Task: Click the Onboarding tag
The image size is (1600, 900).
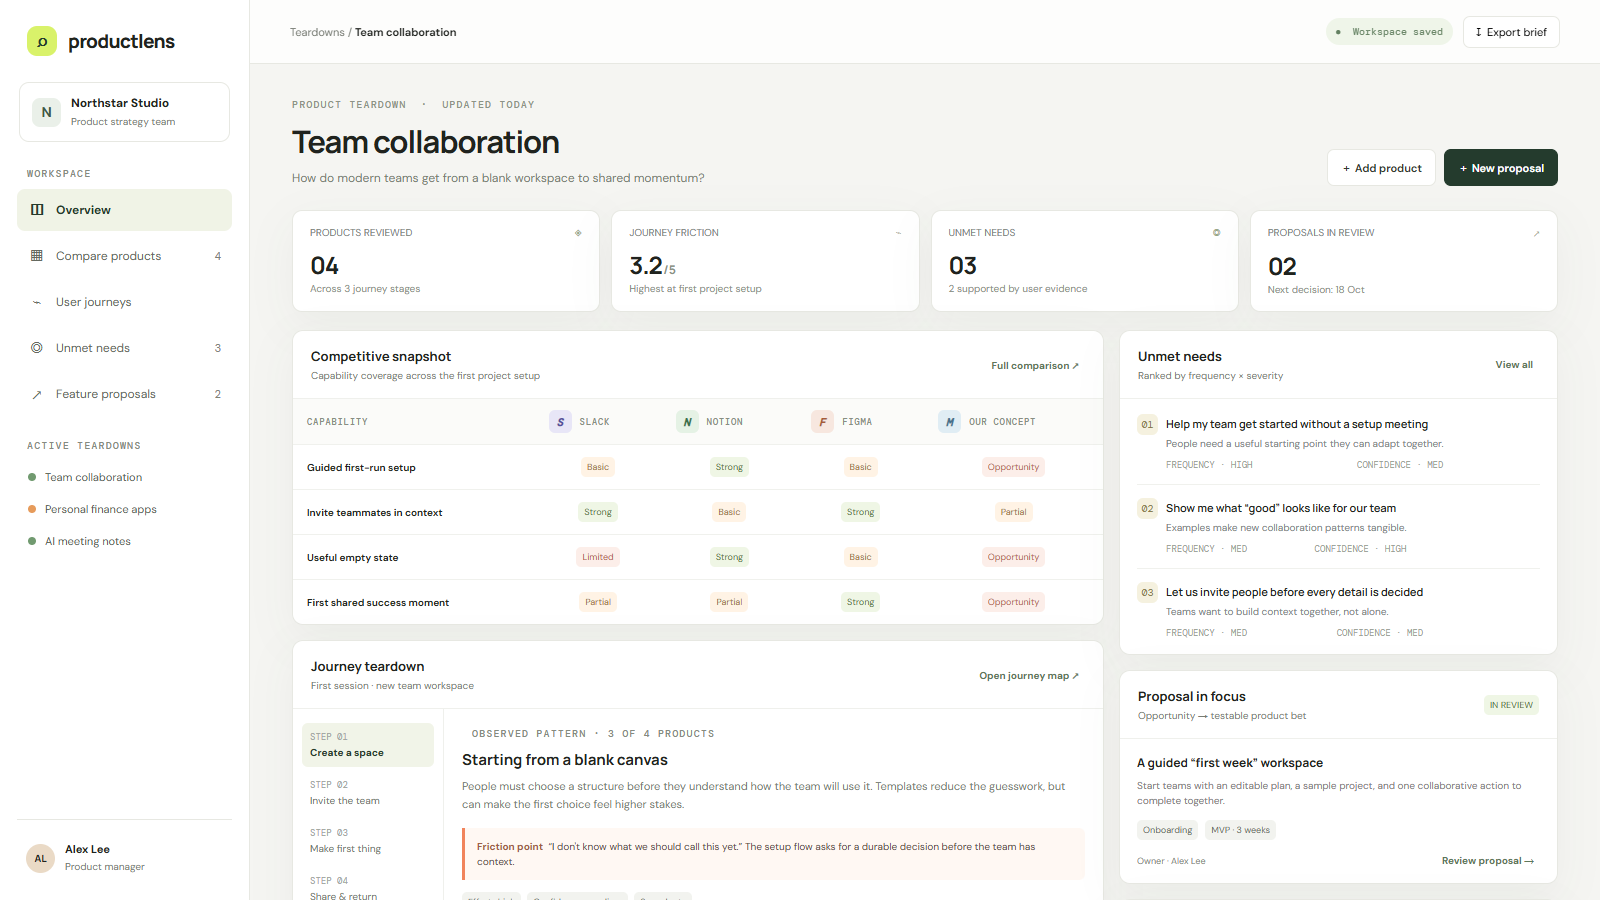Action: pos(1168,830)
